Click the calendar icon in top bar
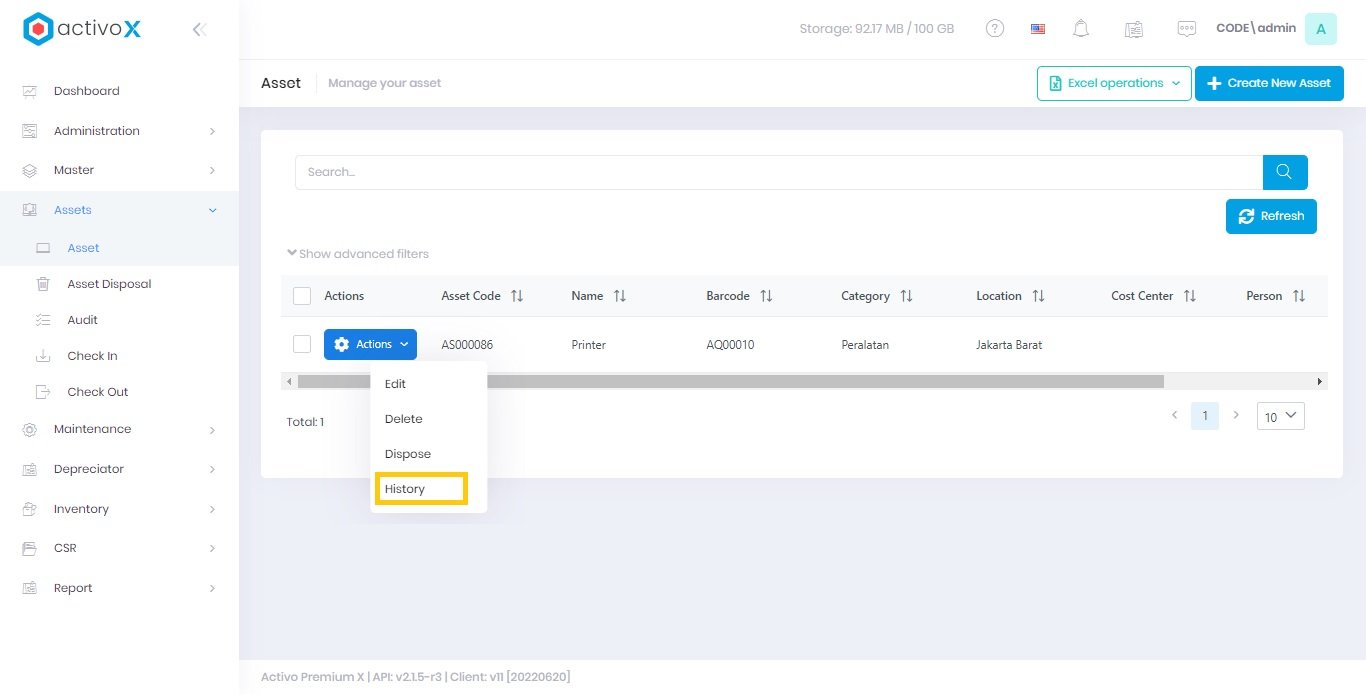The width and height of the screenshot is (1366, 694). (1134, 29)
